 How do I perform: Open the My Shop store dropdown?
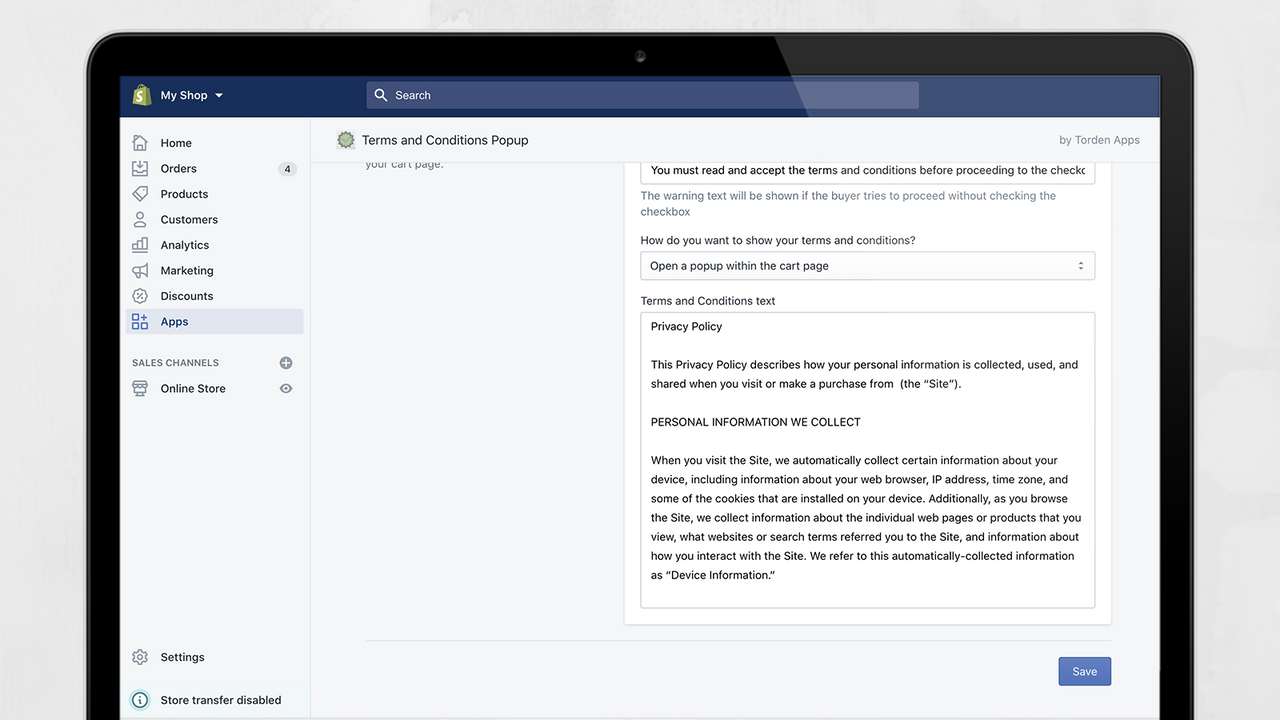[x=191, y=95]
